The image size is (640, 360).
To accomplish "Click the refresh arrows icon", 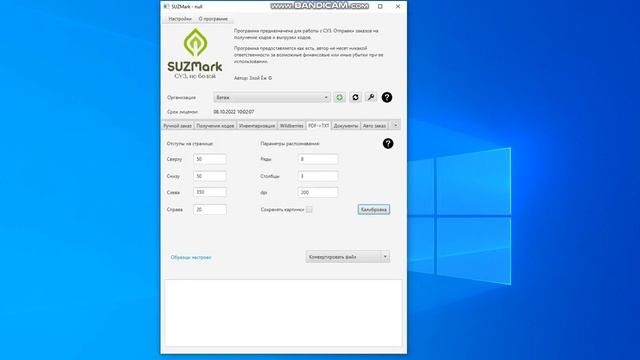I will [355, 97].
